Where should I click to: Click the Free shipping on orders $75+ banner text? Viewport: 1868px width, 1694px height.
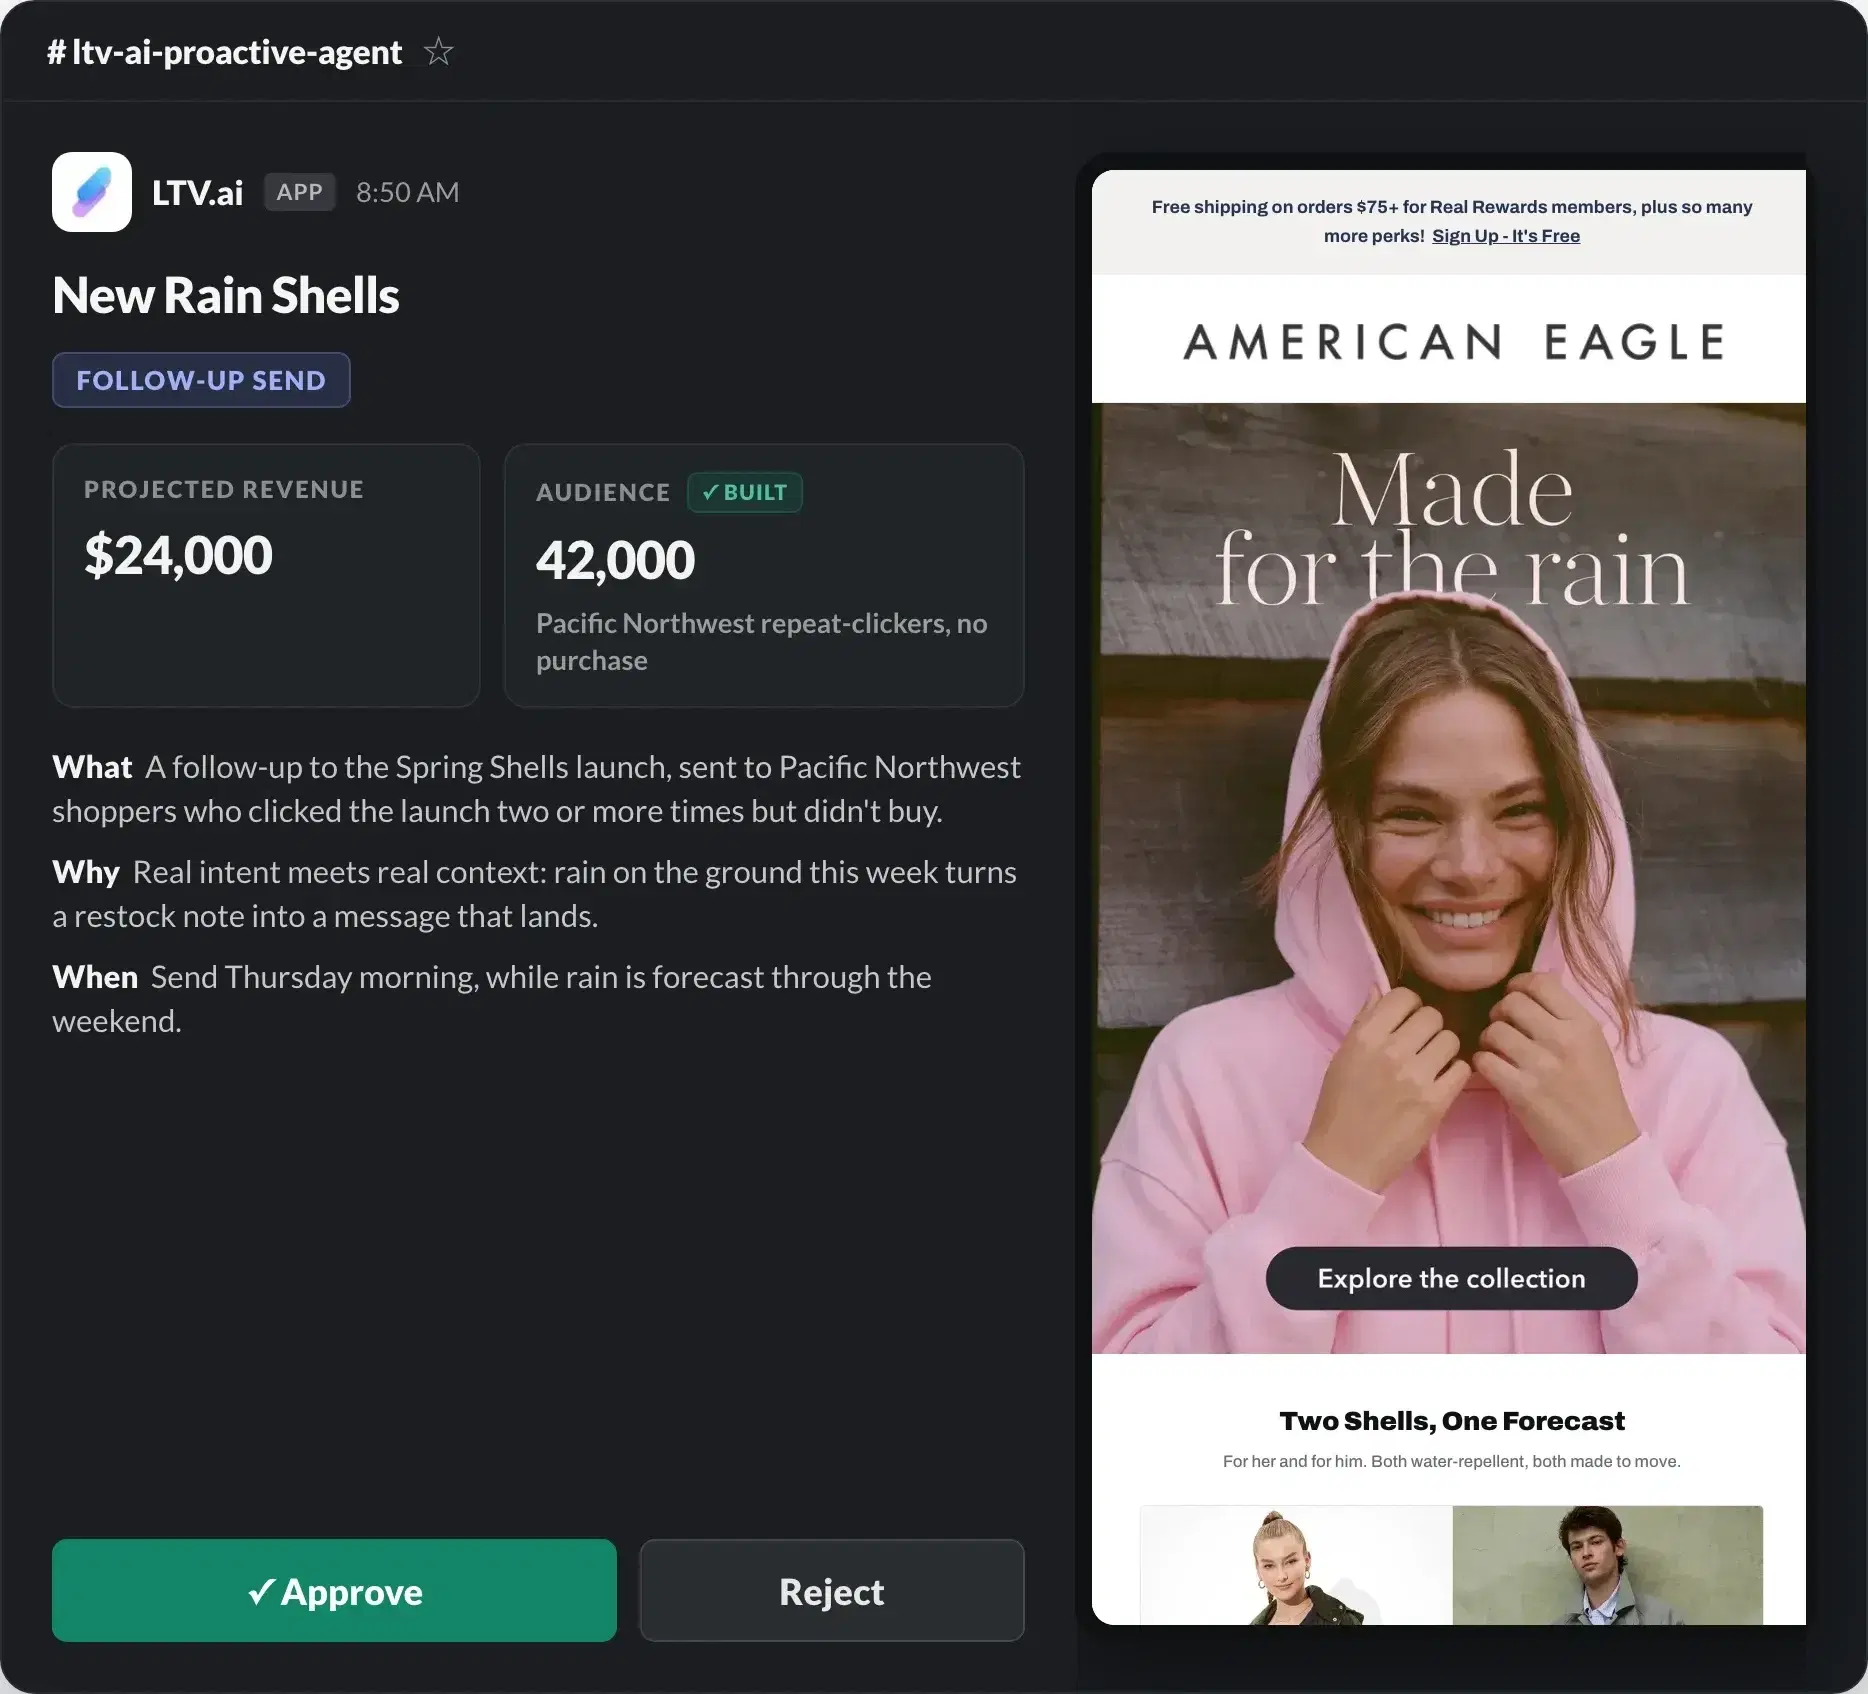[1452, 221]
